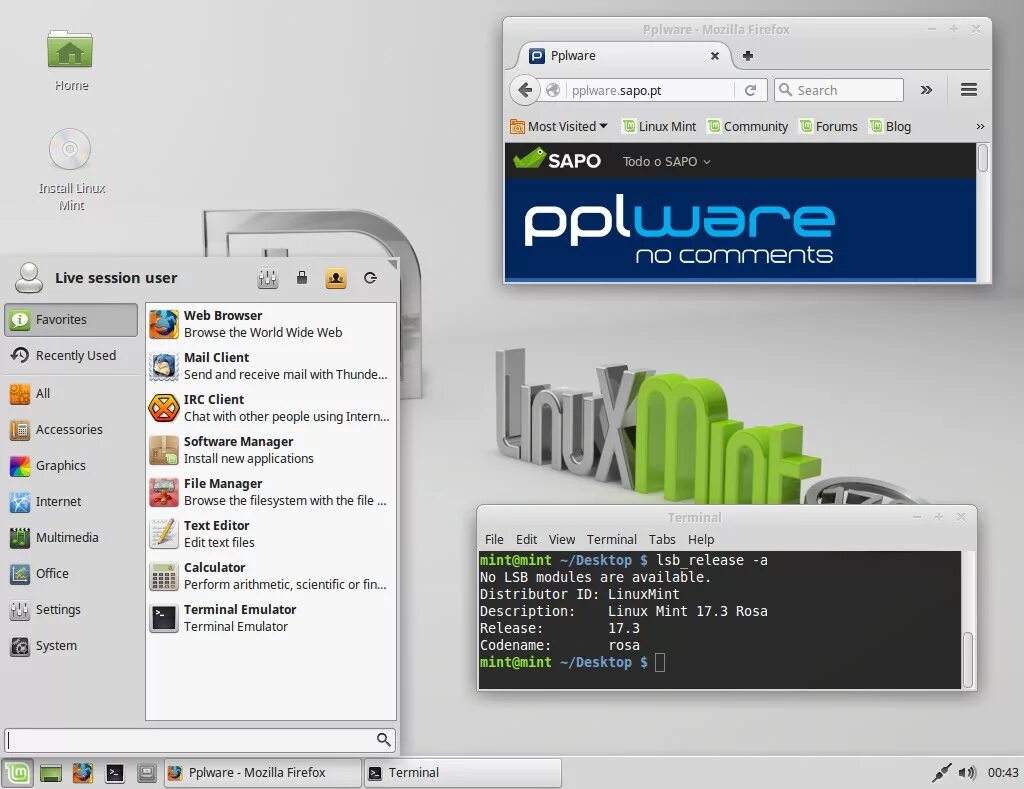
Task: Open the Office category
Action: (x=71, y=573)
